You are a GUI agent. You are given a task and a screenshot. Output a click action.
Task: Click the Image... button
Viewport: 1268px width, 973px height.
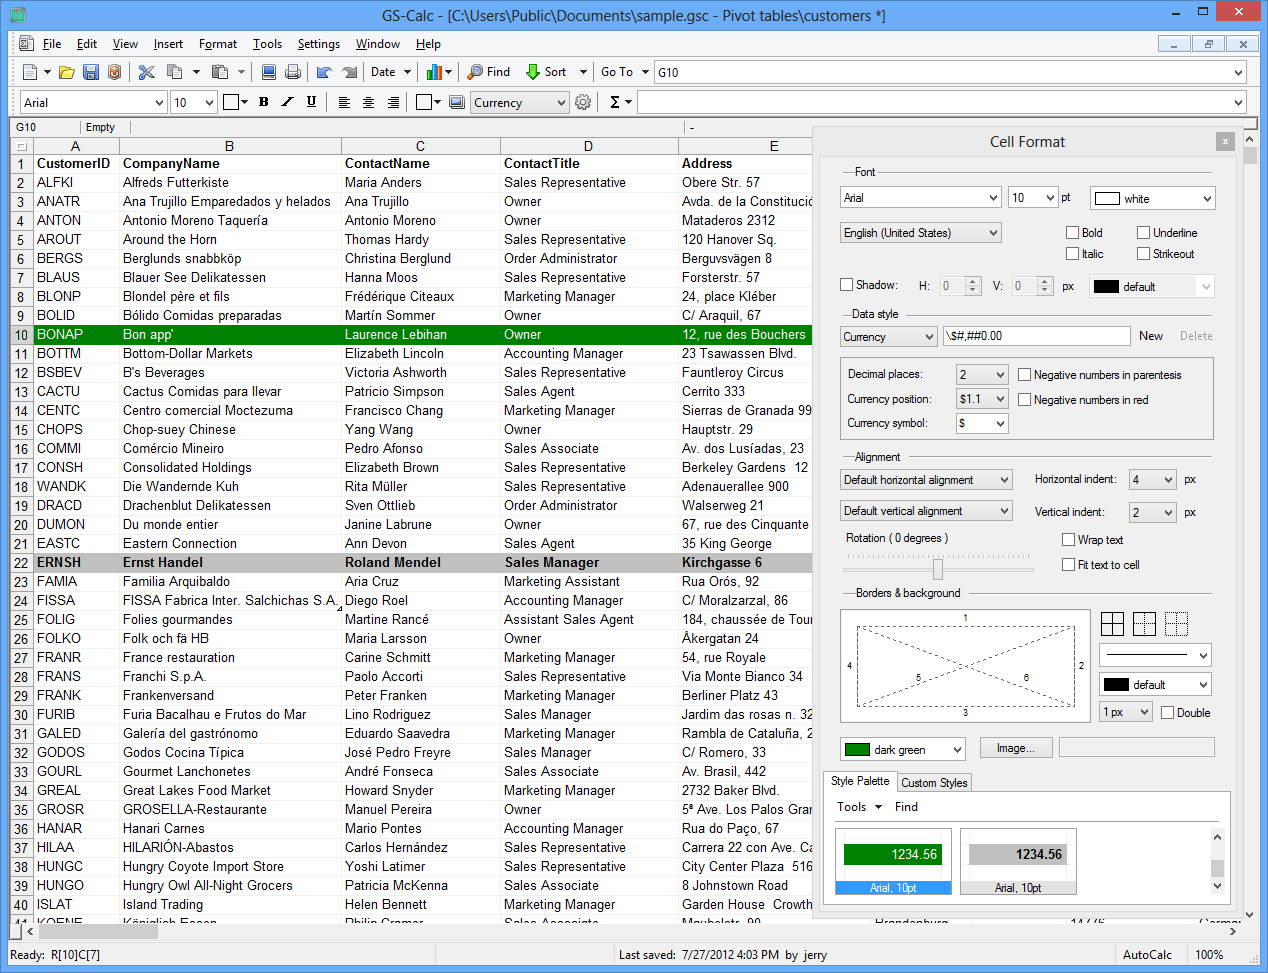pos(1014,748)
